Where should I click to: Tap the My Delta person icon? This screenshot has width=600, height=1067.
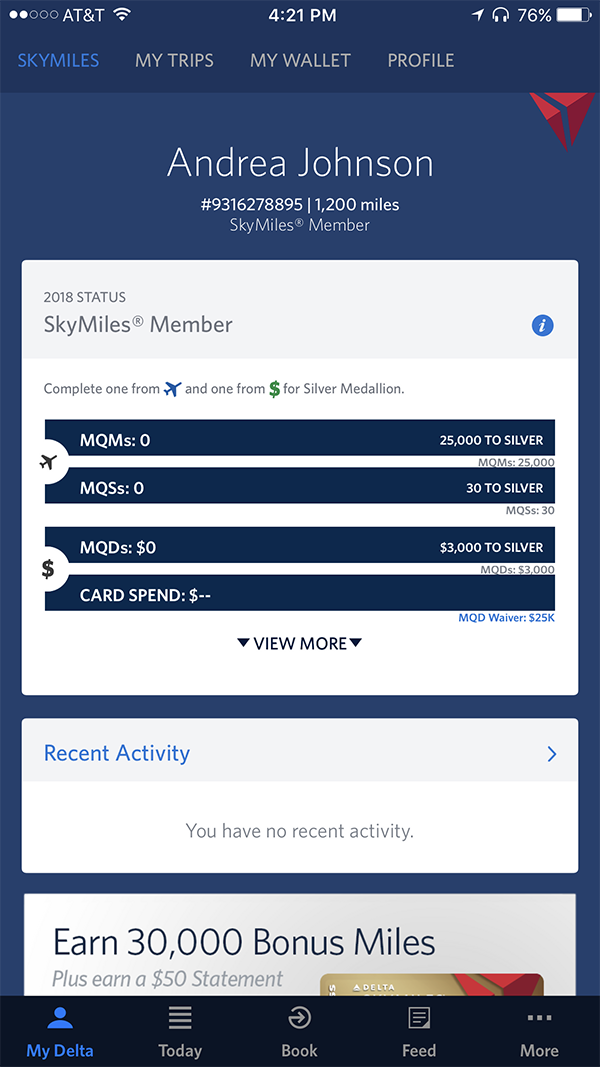60,1018
